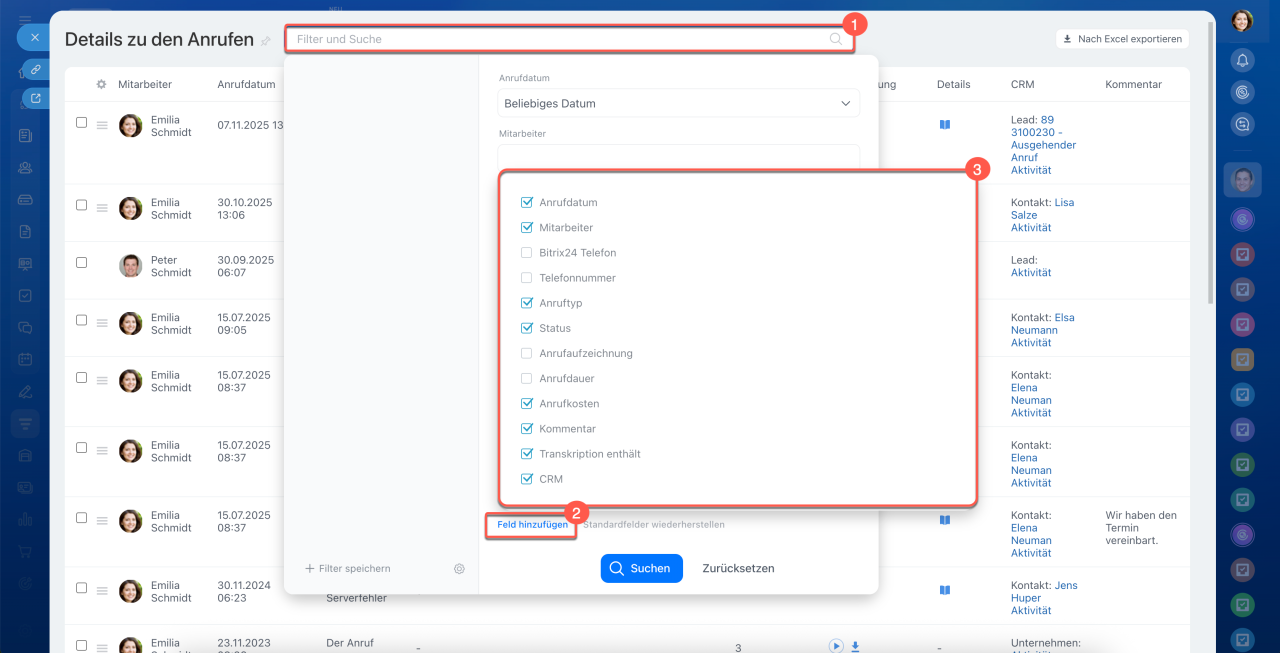
Task: Click the search magnifier icon in filter bar
Action: coord(835,39)
